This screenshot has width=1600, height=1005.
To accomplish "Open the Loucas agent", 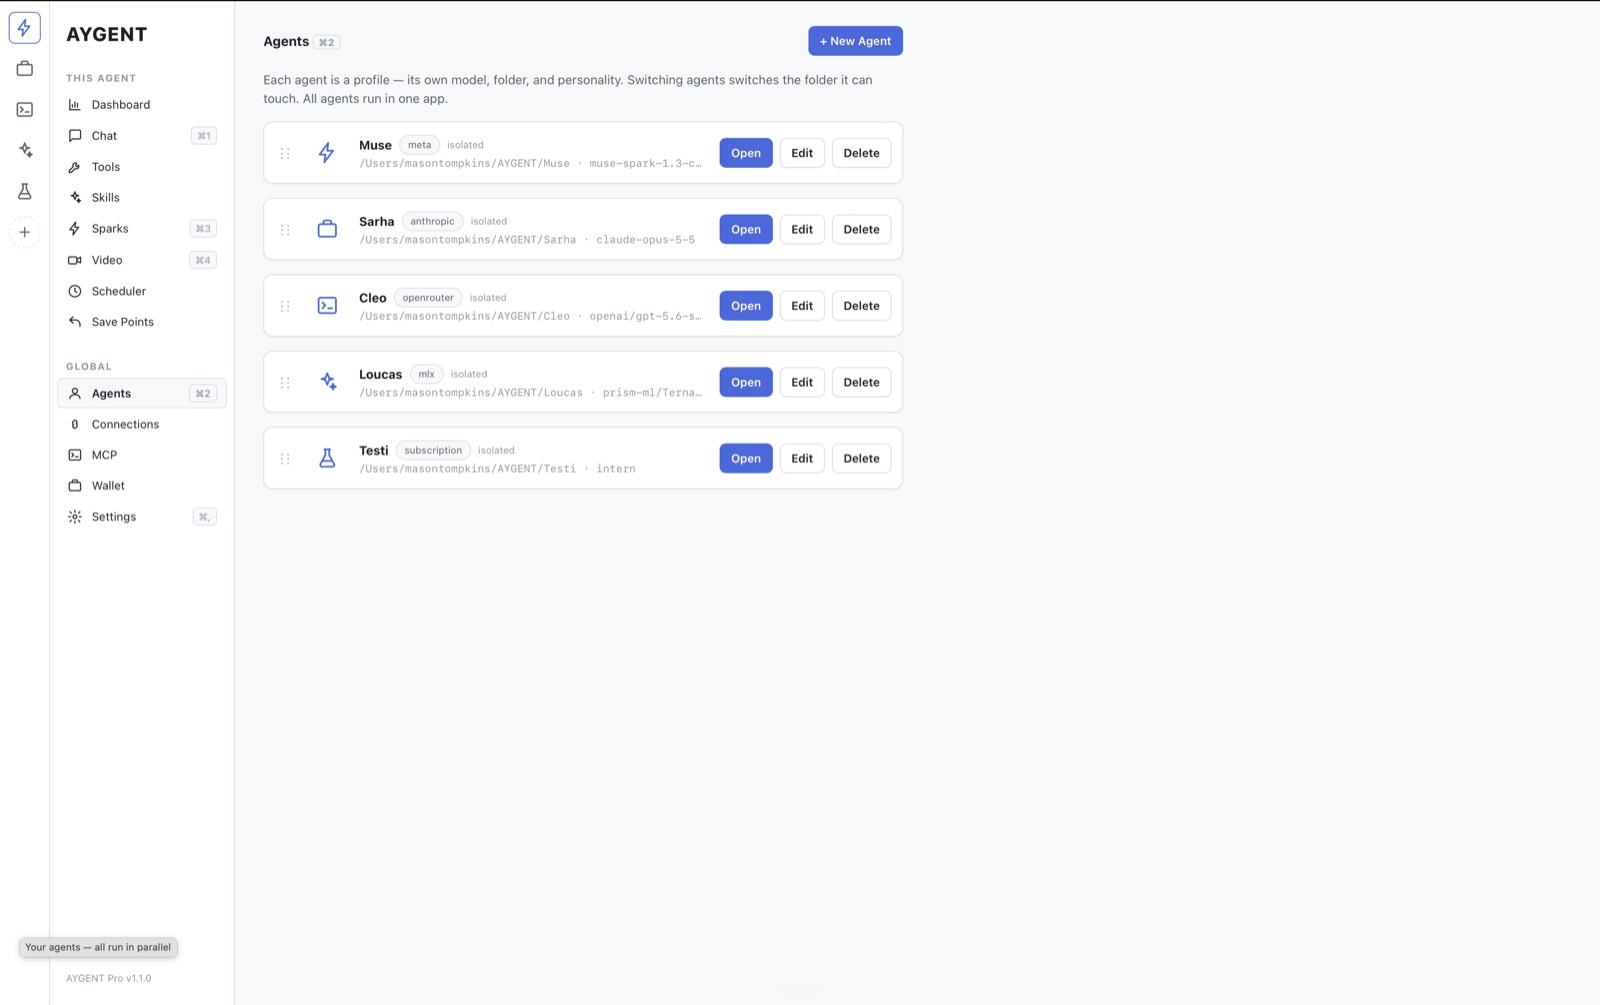I will pos(746,382).
